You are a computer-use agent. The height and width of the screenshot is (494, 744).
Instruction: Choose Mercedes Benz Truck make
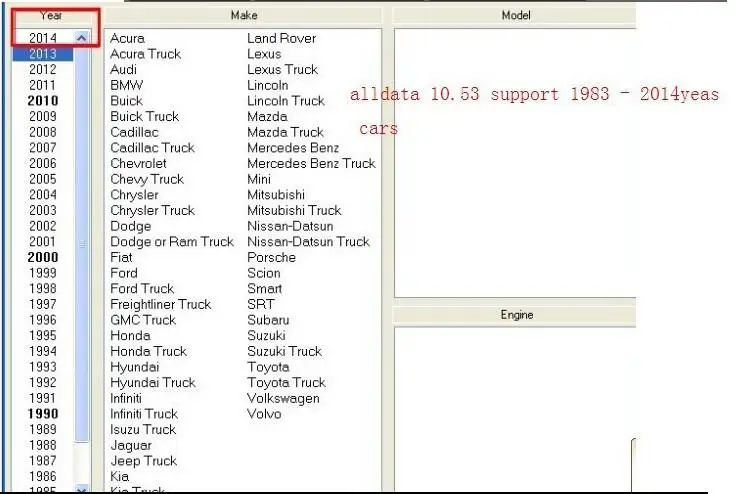pyautogui.click(x=311, y=163)
